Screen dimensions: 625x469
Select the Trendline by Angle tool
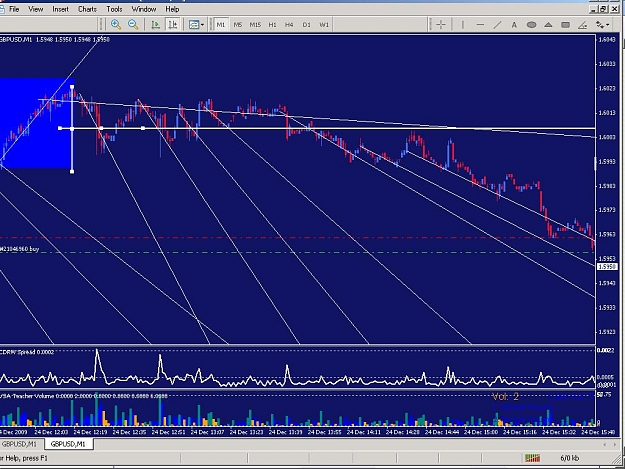[x=582, y=25]
